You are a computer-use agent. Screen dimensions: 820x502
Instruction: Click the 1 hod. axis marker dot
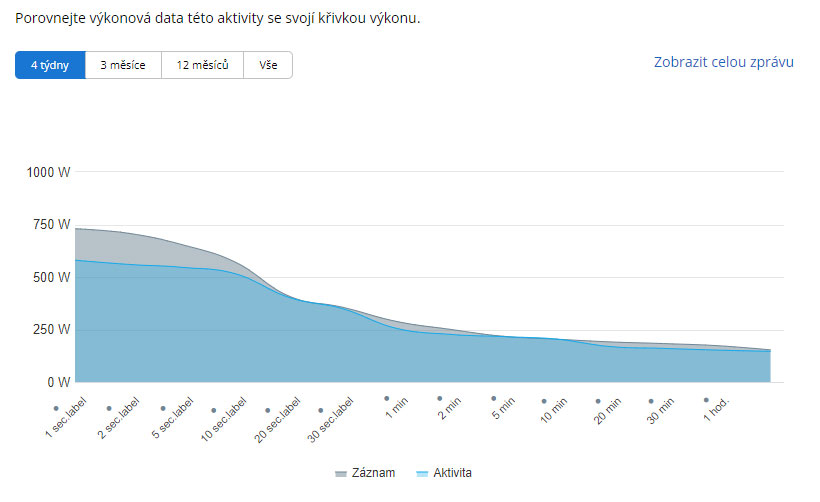[x=706, y=400]
